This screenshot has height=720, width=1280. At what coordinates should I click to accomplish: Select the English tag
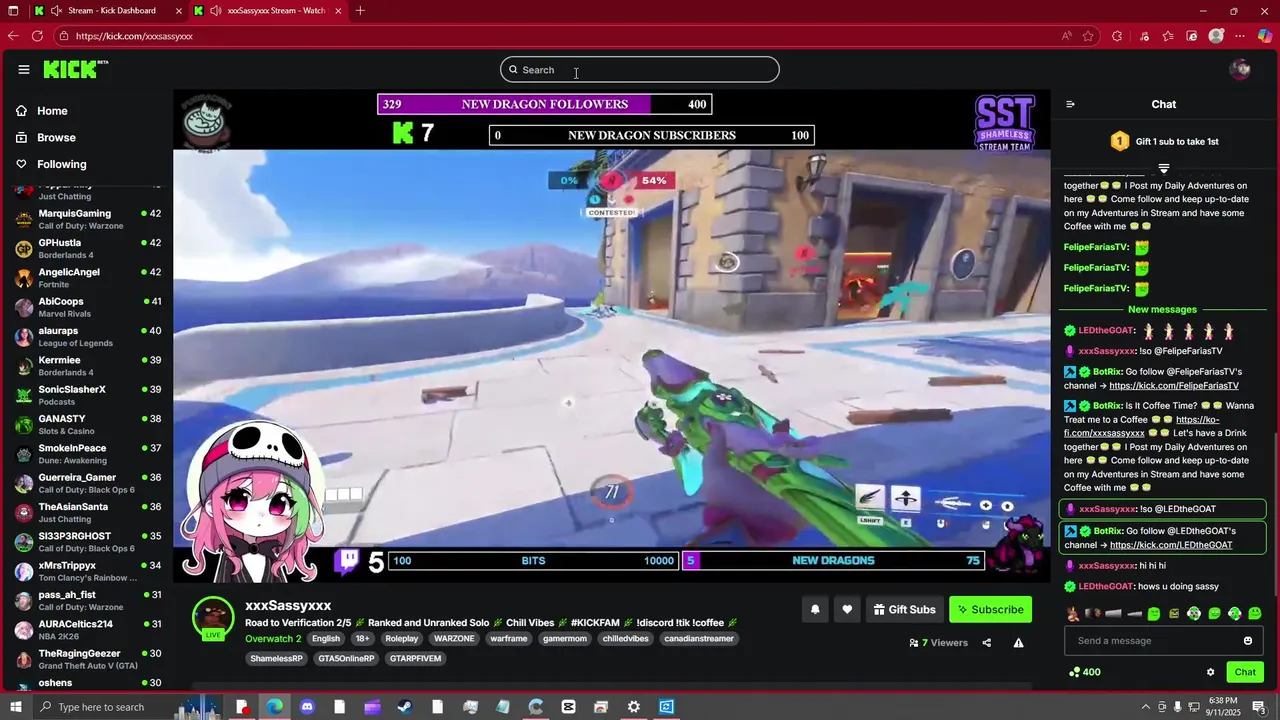[326, 639]
